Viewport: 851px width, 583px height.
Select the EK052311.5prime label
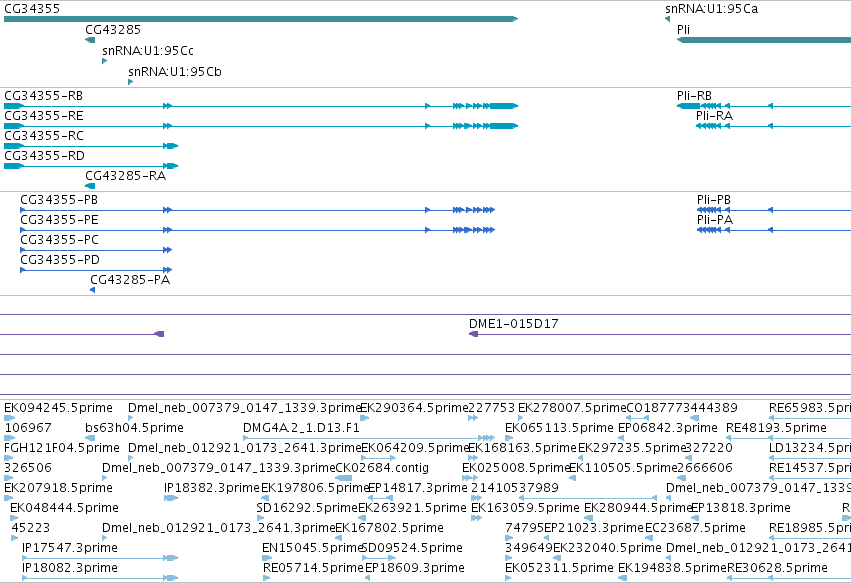coord(559,568)
